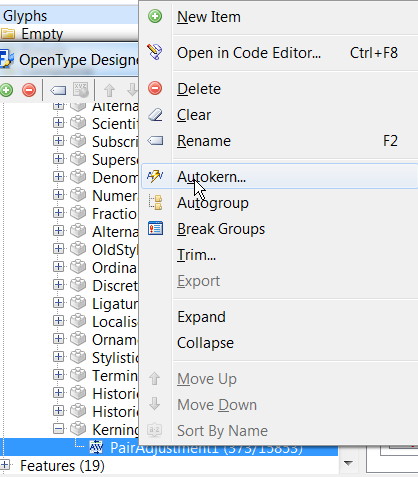Choose Trim... from the context menu
Screen dimensions: 418x477
[x=196, y=255]
